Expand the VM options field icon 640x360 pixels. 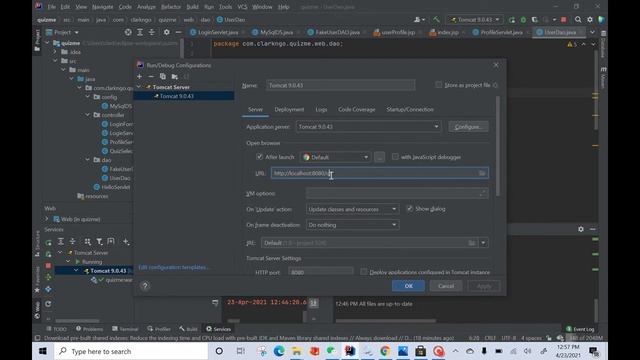point(483,193)
